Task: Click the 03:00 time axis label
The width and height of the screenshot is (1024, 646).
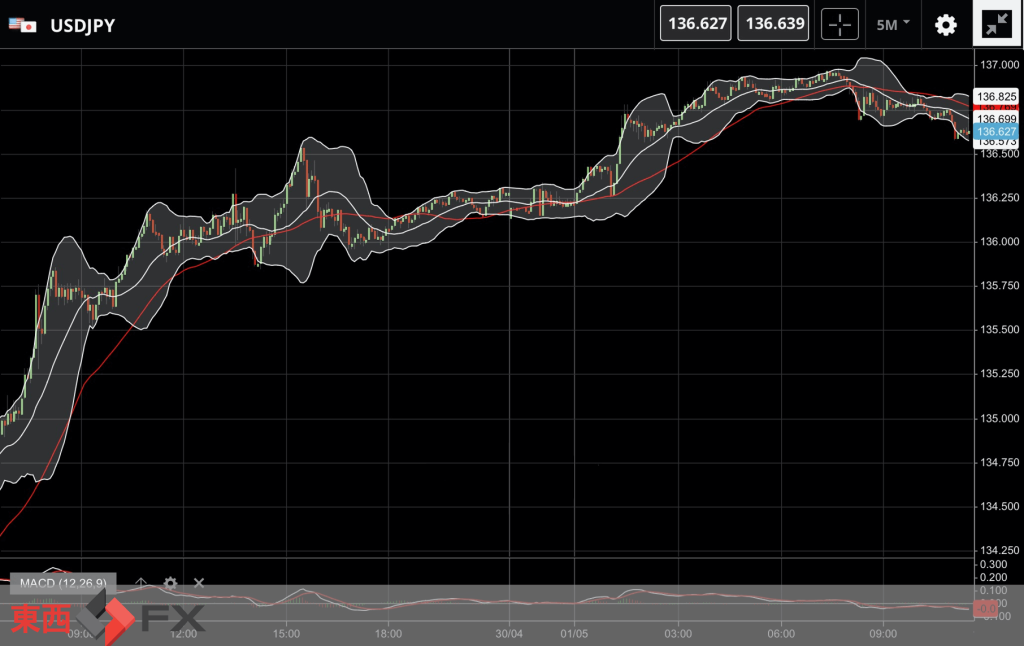Action: 678,634
